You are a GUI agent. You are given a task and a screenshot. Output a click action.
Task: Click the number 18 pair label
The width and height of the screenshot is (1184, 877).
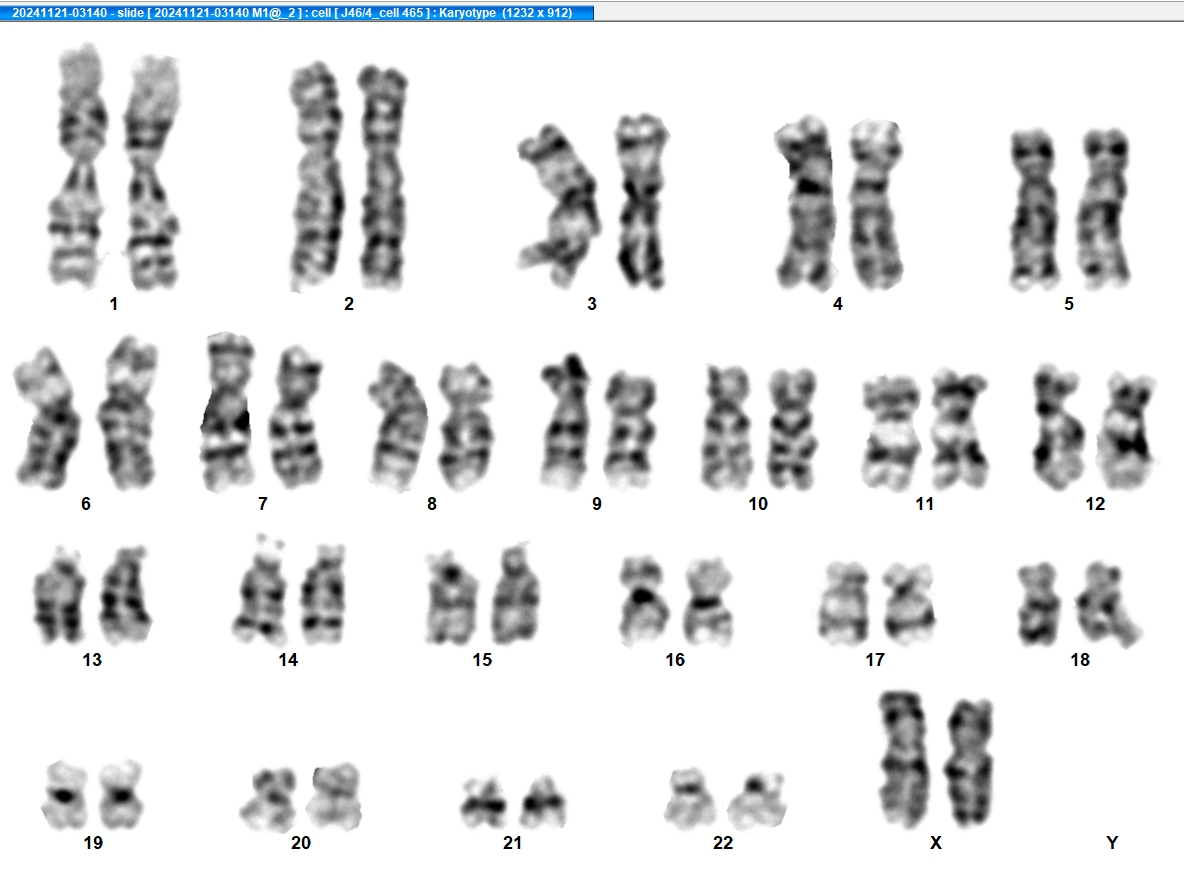point(1080,660)
